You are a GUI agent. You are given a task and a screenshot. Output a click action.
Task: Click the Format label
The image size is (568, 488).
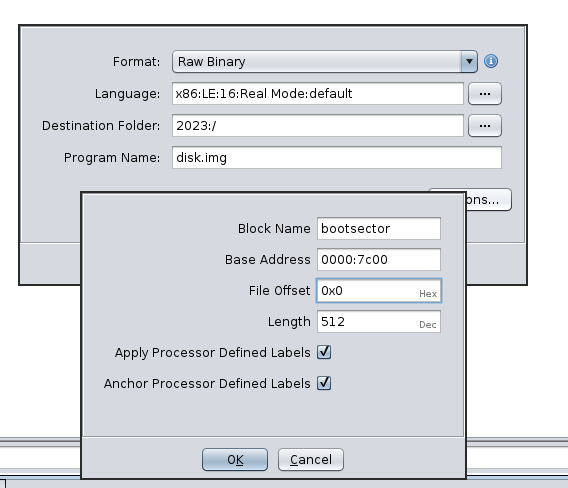(136, 62)
